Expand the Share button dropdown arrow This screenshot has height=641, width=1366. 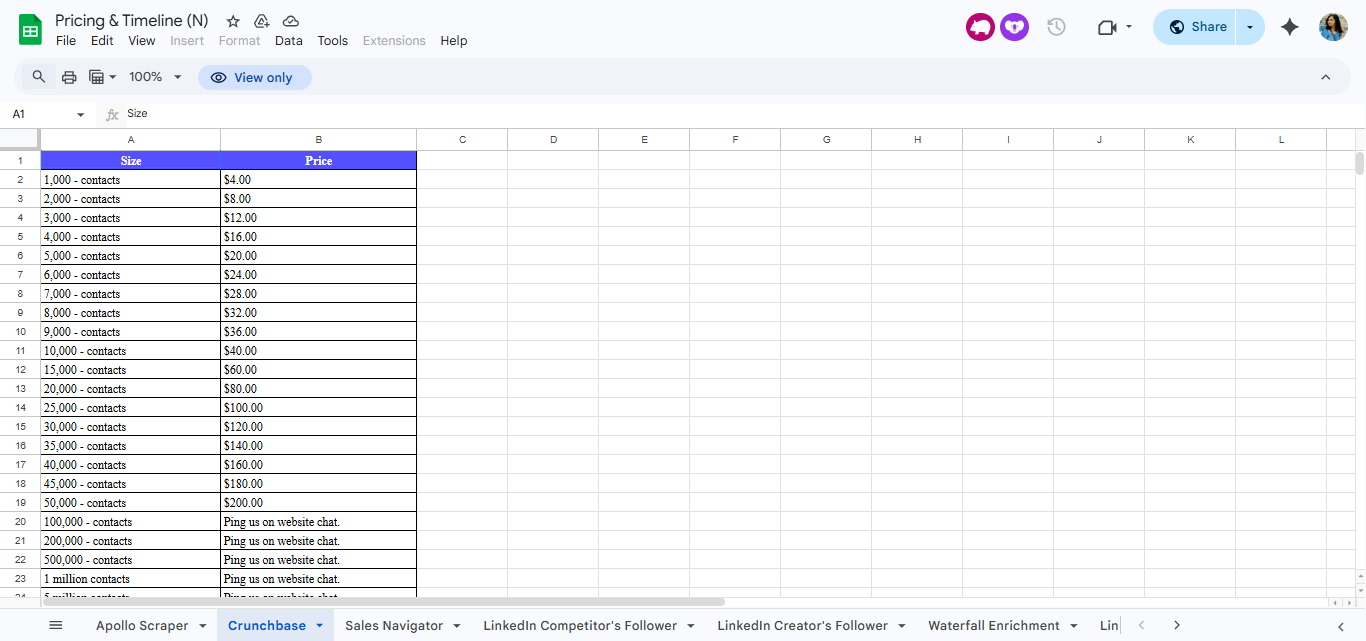[x=1250, y=27]
